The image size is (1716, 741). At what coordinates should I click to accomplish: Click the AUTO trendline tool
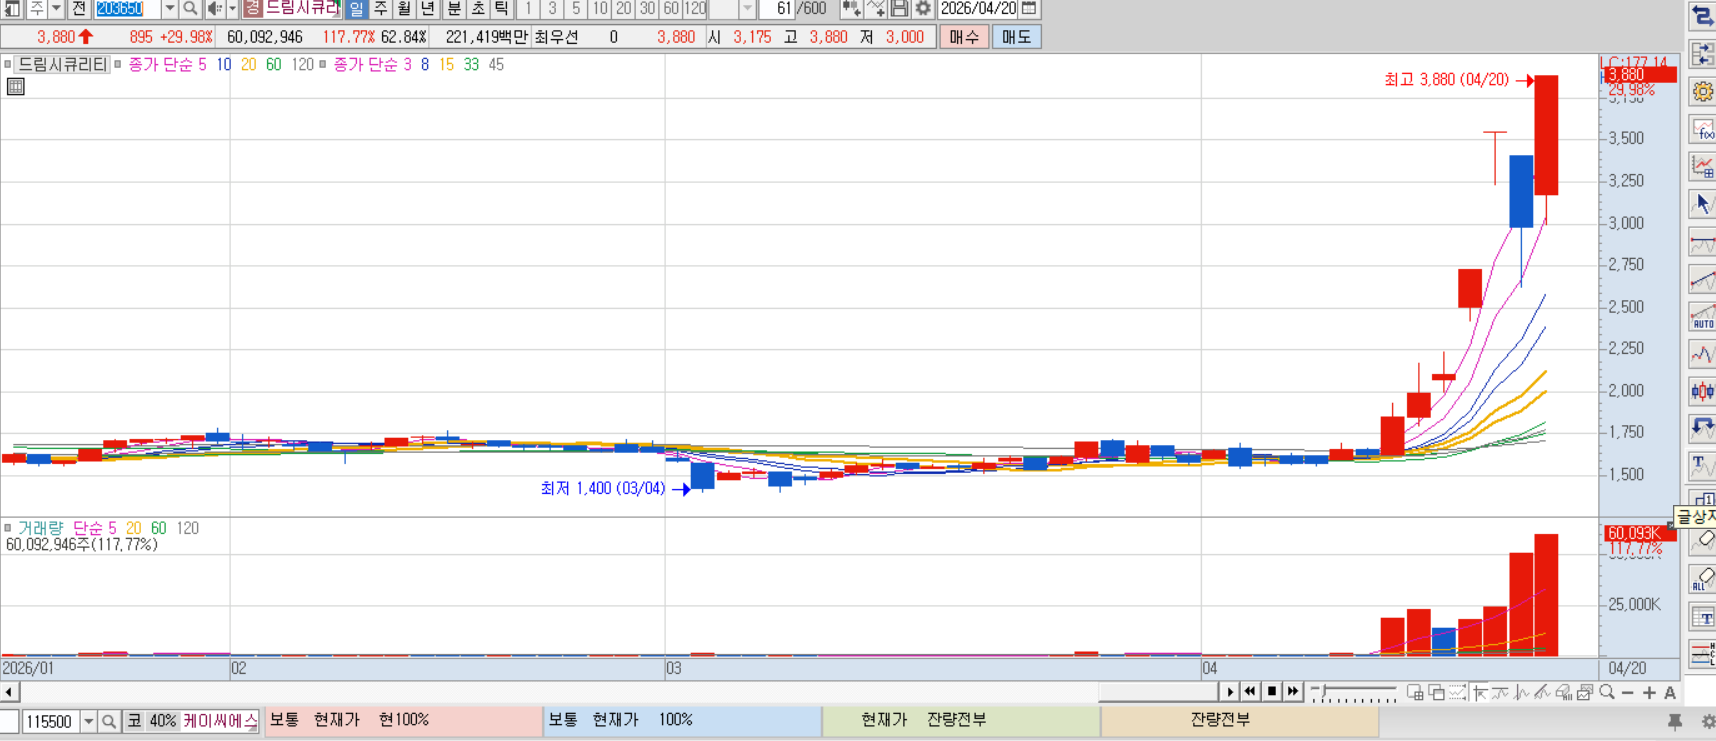pos(1702,317)
